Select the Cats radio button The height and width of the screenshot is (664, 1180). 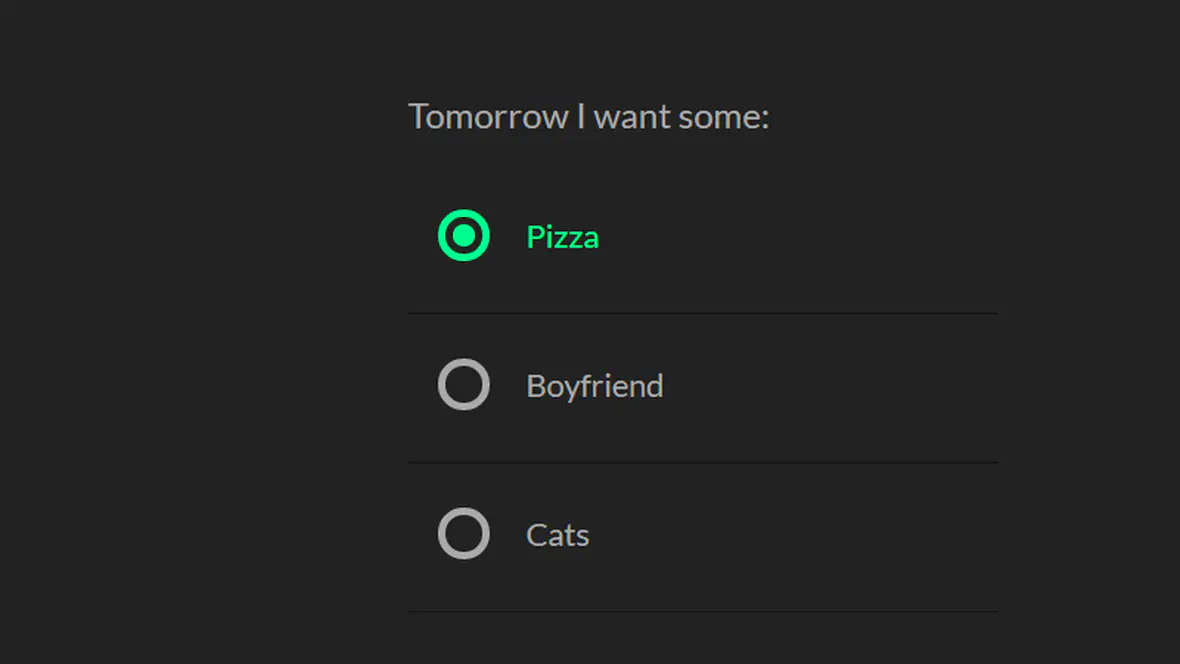(464, 534)
